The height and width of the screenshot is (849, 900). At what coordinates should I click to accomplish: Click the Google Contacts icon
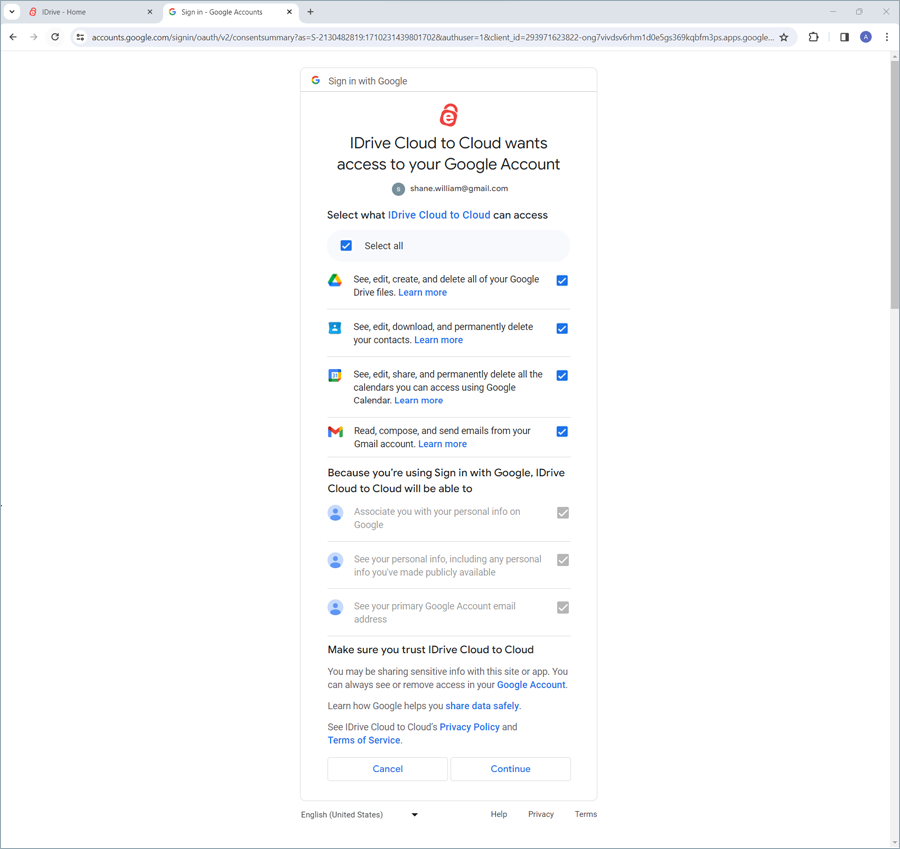pyautogui.click(x=335, y=328)
